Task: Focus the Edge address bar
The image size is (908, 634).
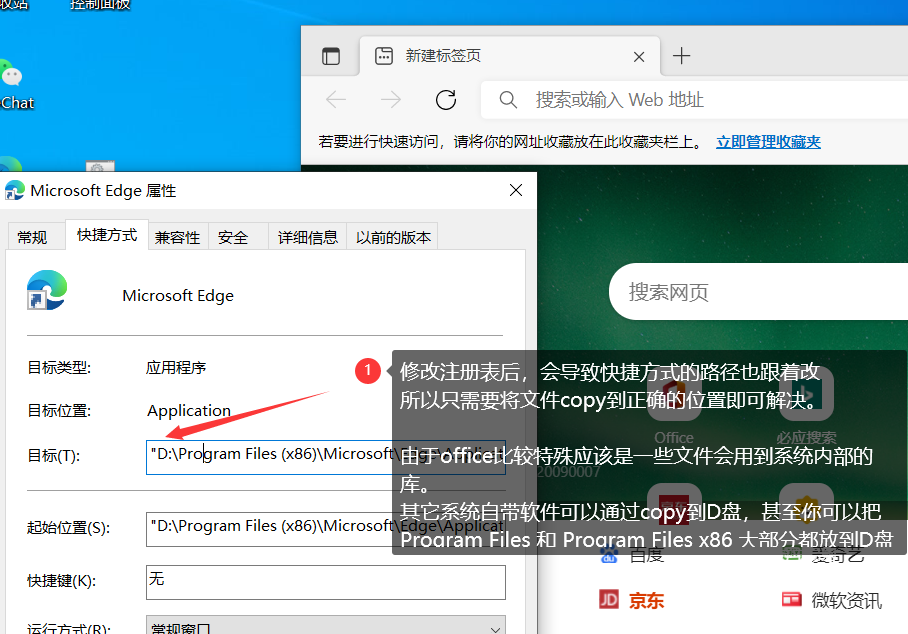Action: 695,100
